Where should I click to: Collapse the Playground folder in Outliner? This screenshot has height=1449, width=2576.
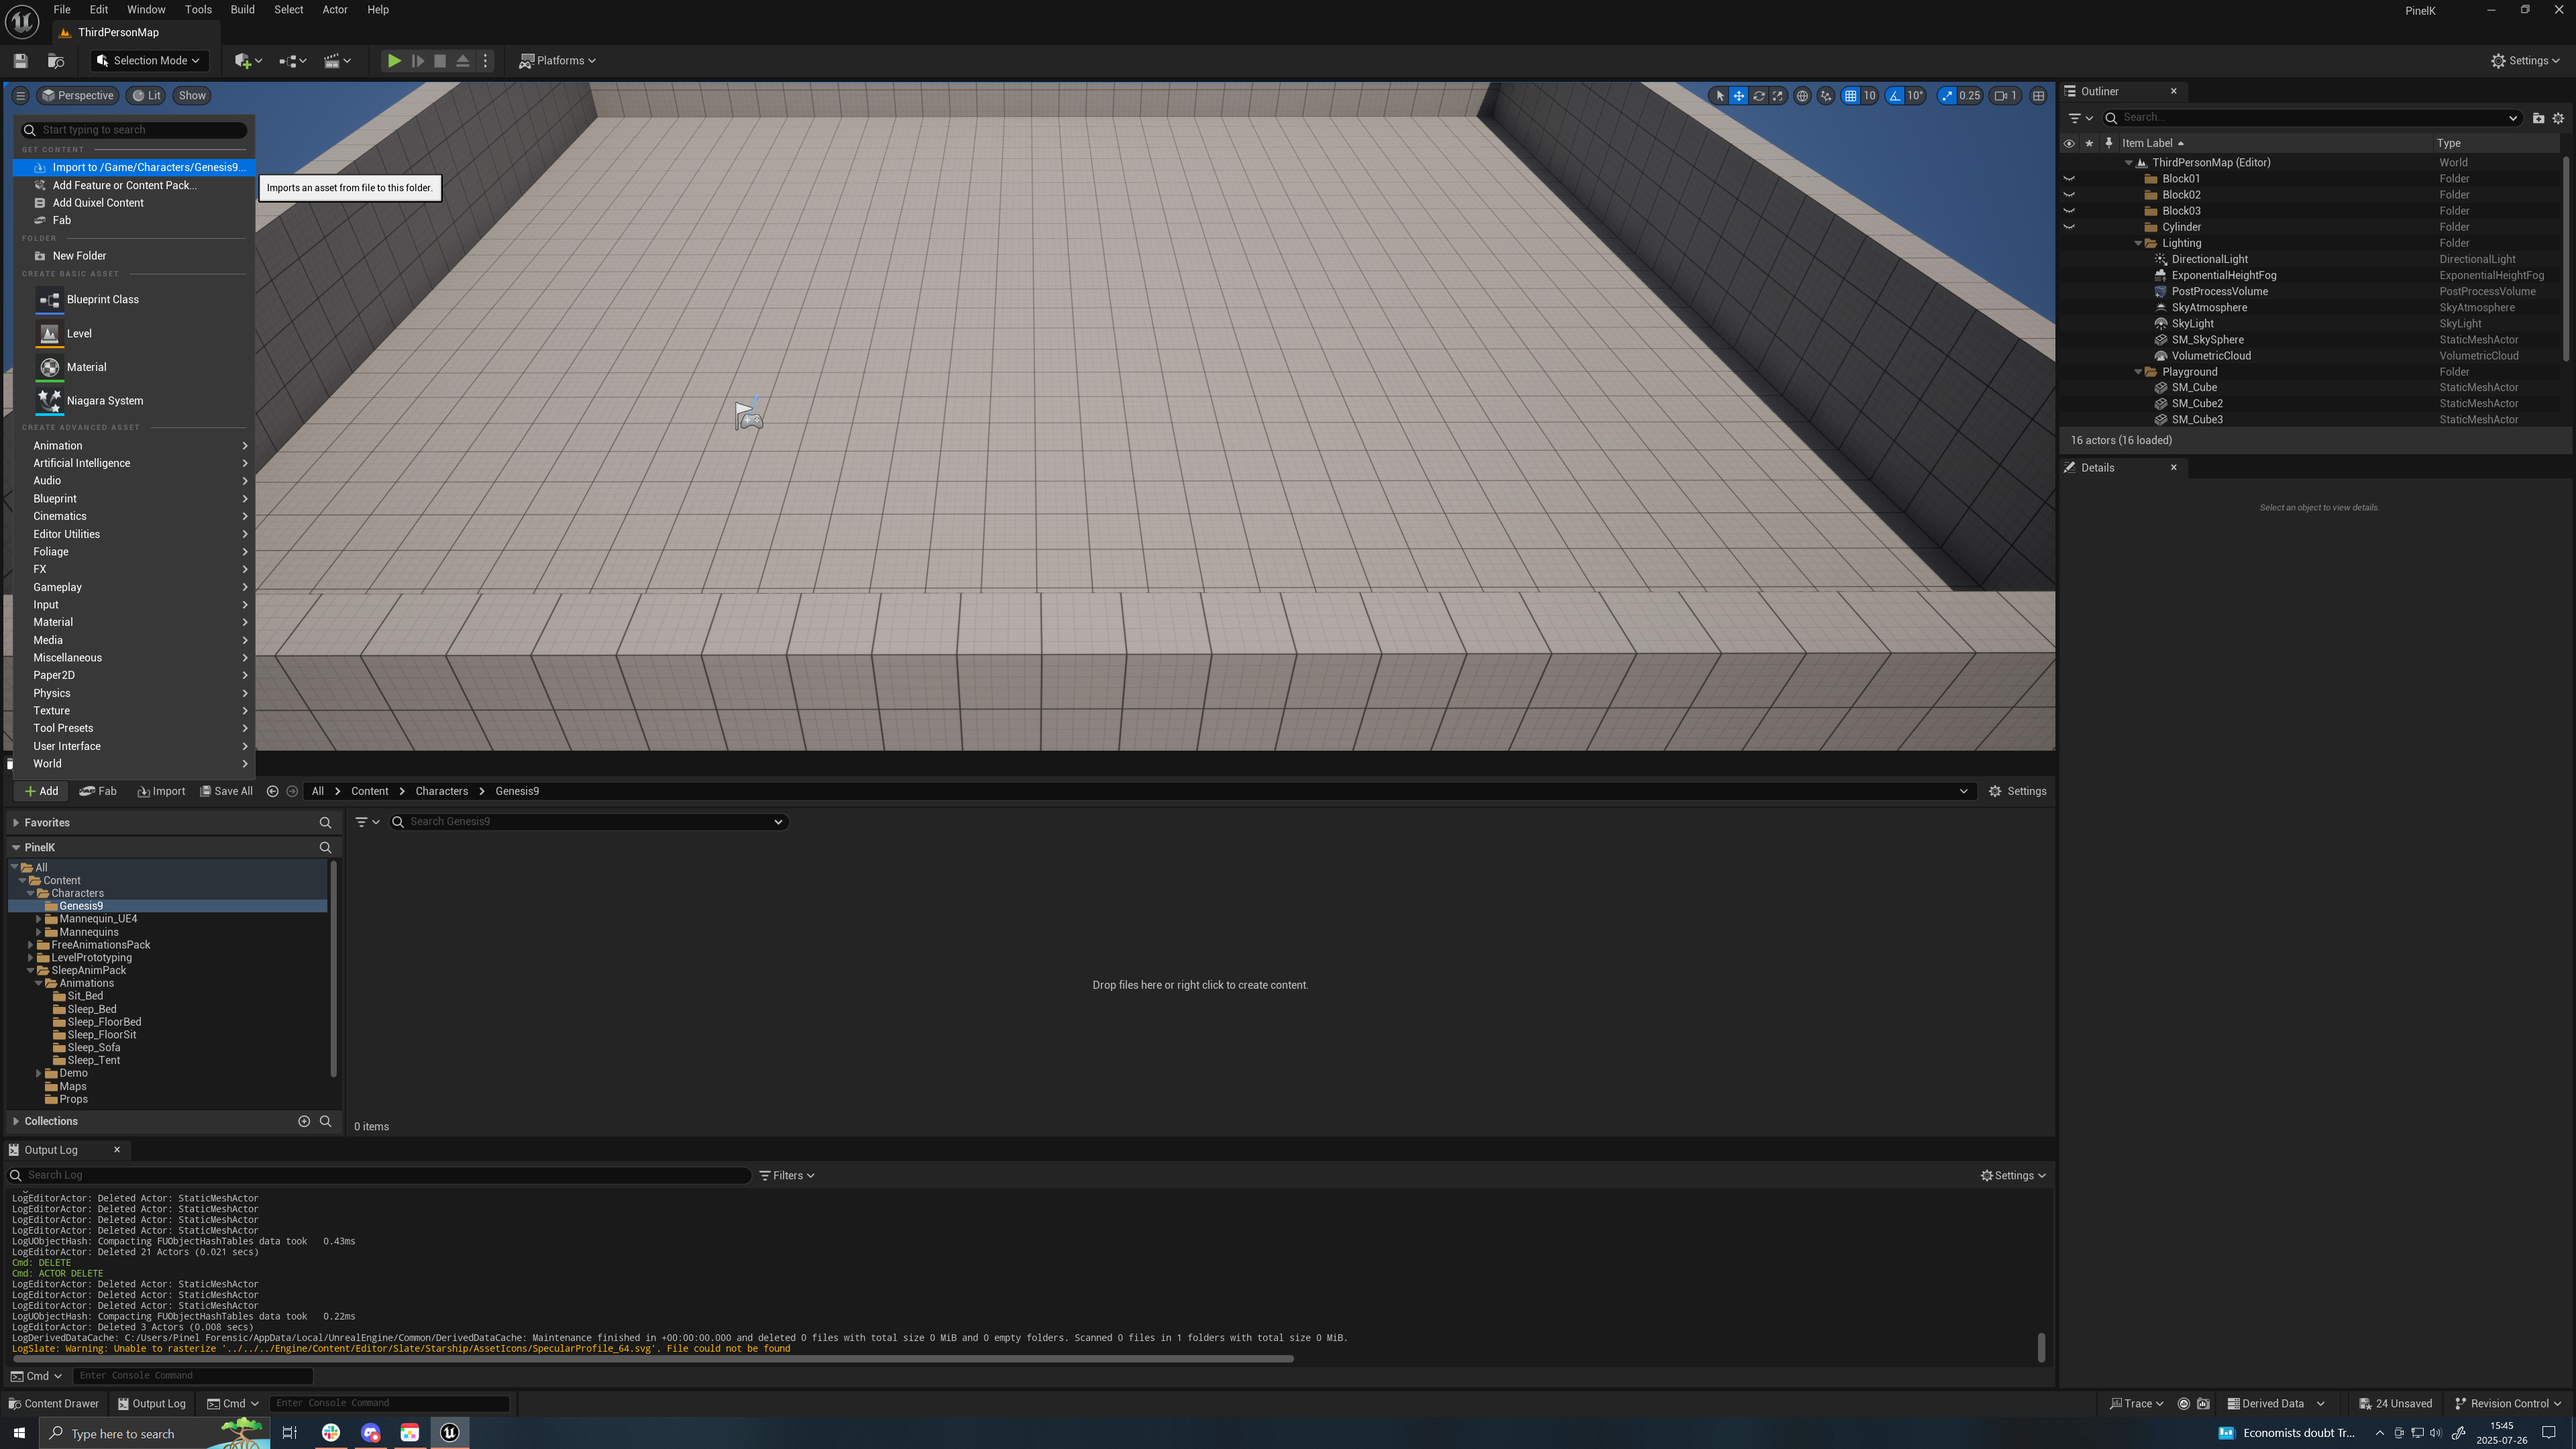[x=2138, y=372]
